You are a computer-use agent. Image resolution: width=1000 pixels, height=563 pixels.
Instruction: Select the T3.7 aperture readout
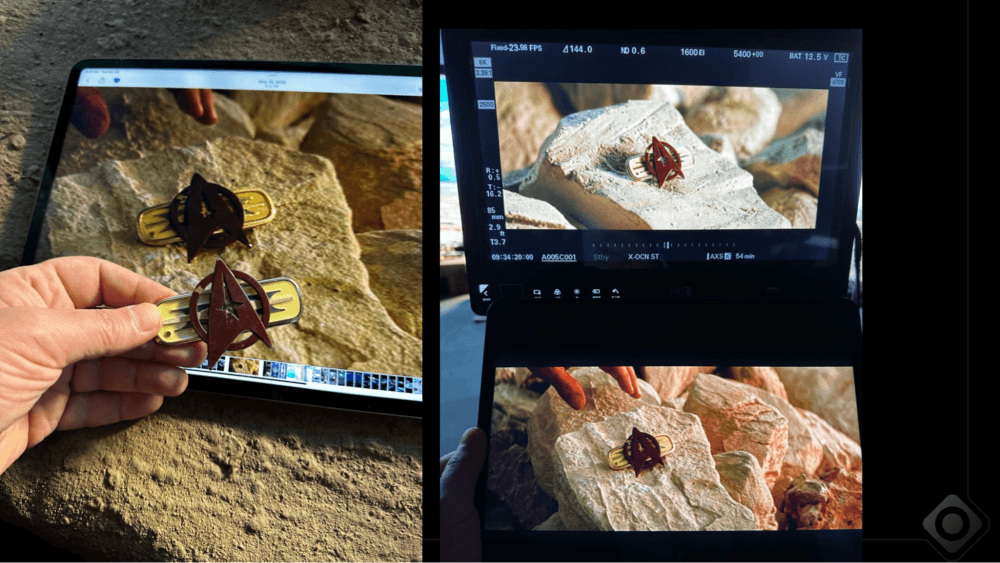[497, 242]
